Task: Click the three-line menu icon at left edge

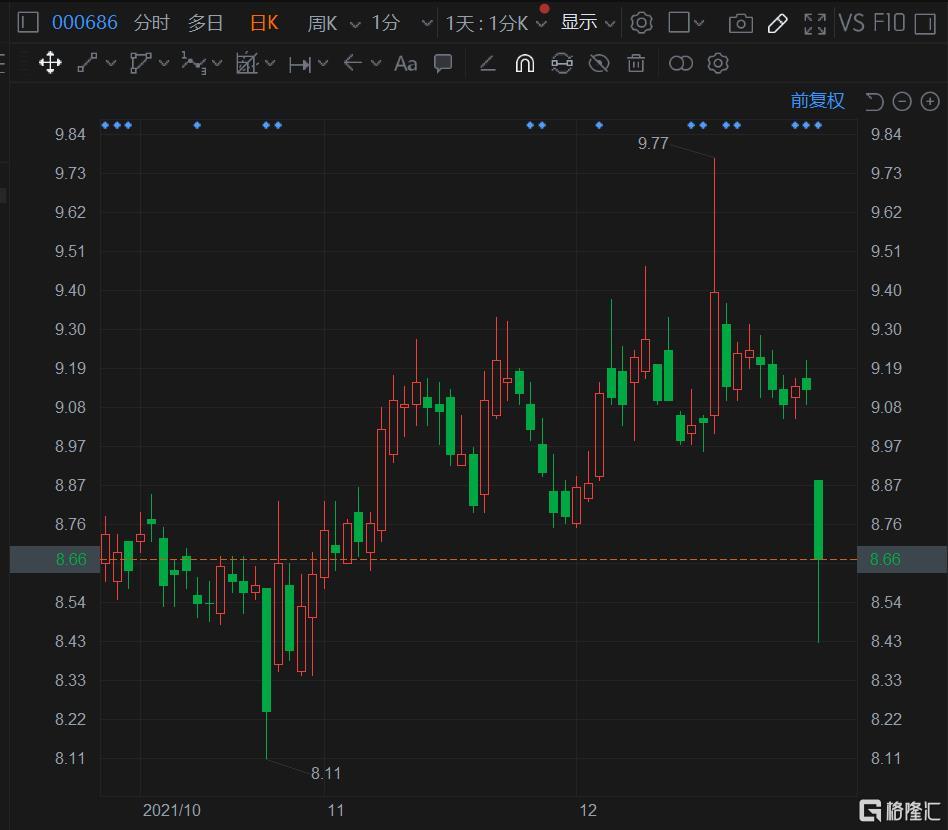Action: [2, 63]
